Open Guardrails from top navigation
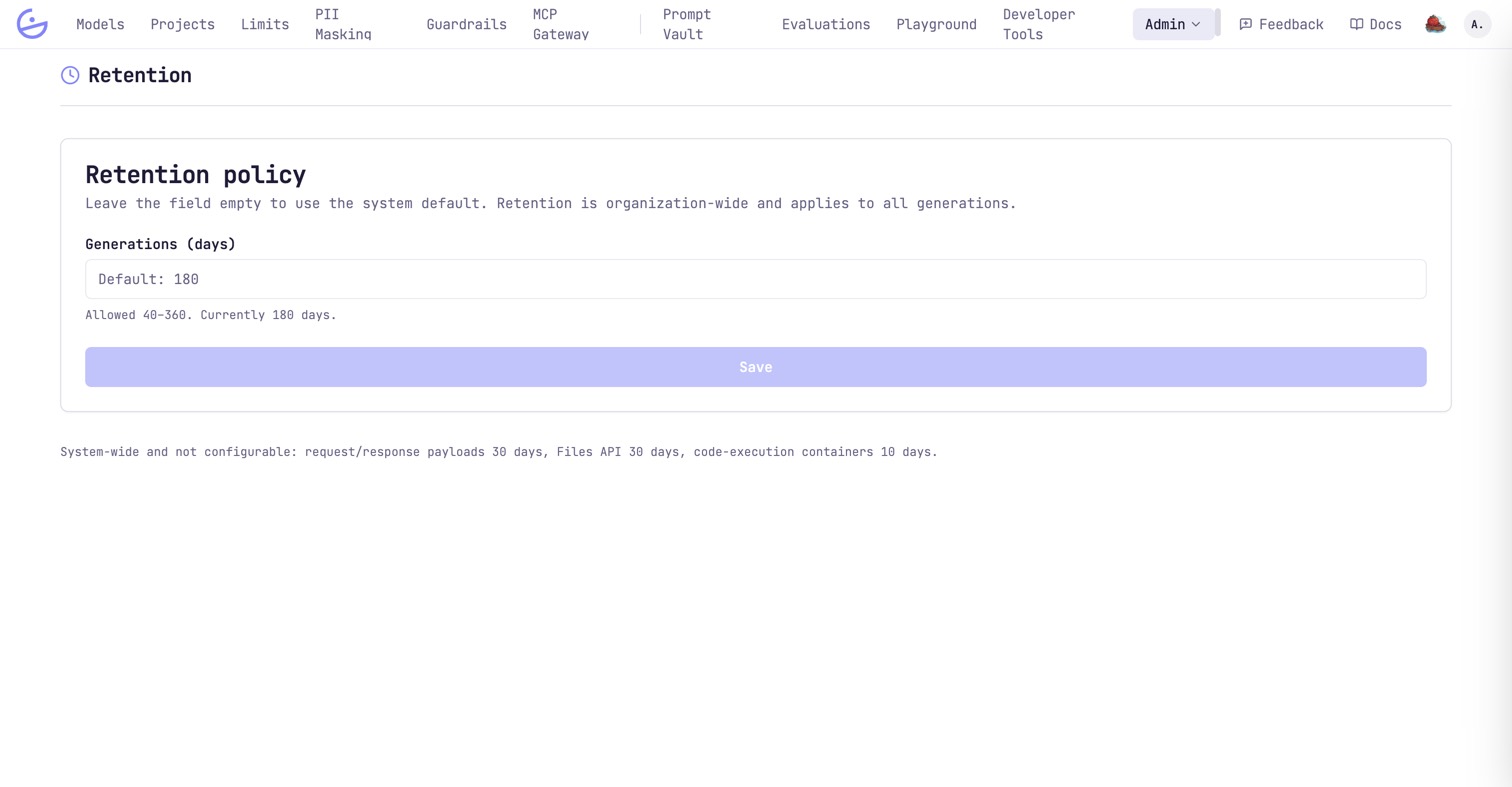Screen dimensions: 1512x787 pyautogui.click(x=466, y=24)
